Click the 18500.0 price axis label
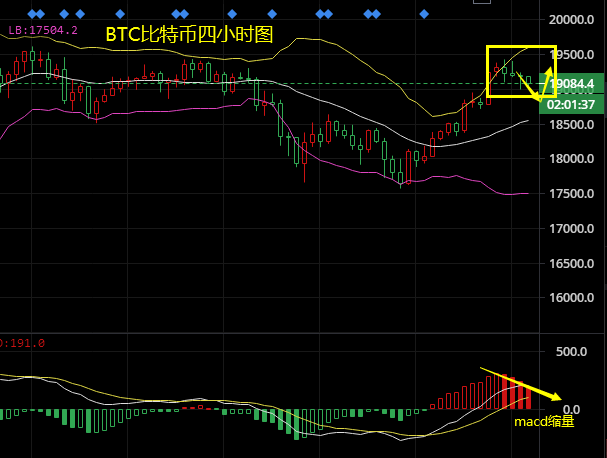Viewport: 607px width, 458px height. 571,125
